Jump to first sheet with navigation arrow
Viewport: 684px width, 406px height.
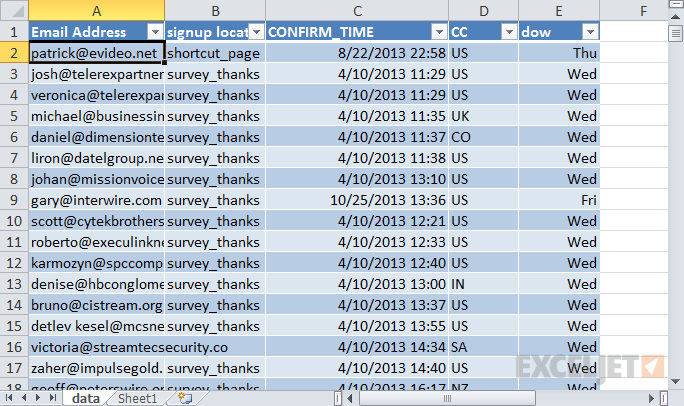9,398
